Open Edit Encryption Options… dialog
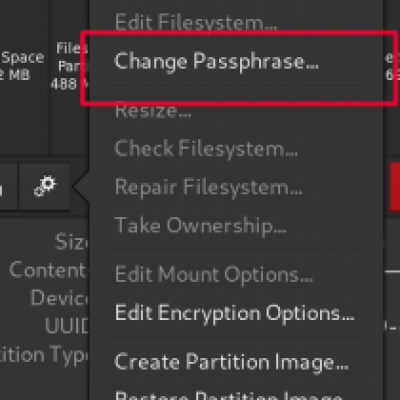Screen dimensions: 400x400 coord(235,313)
